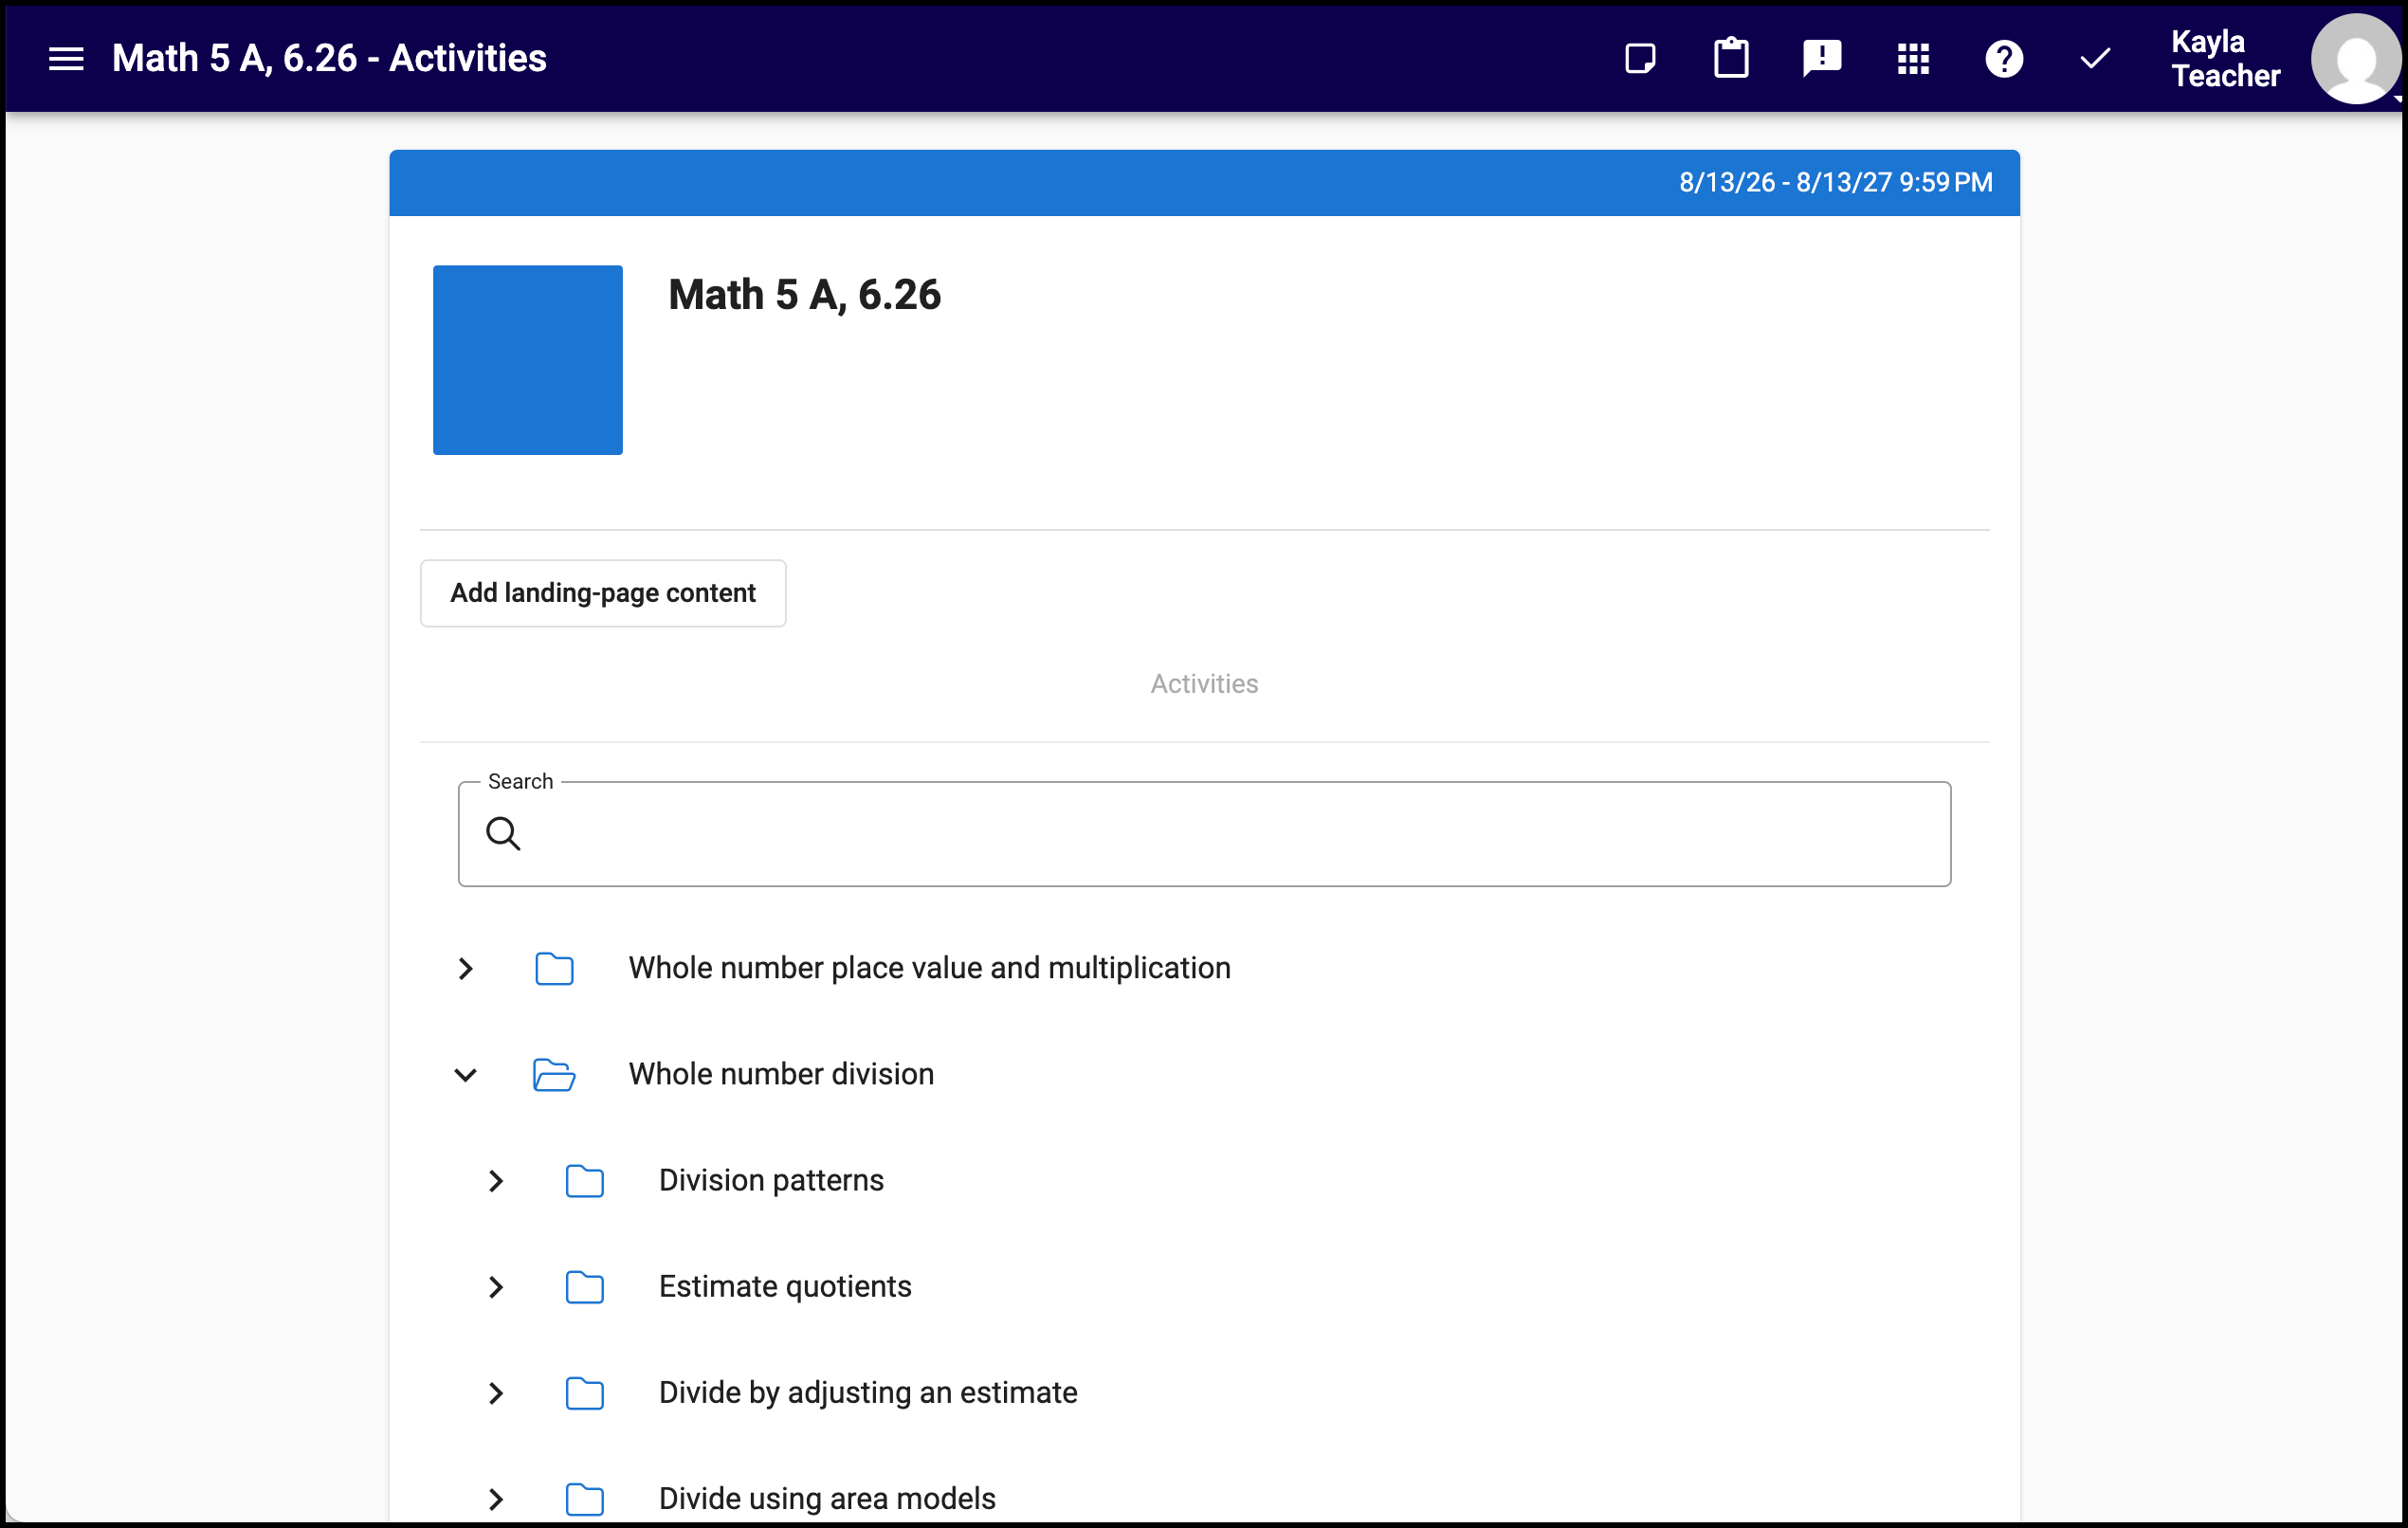Open Kayla Teacher profile avatar
The image size is (2408, 1528).
point(2356,59)
